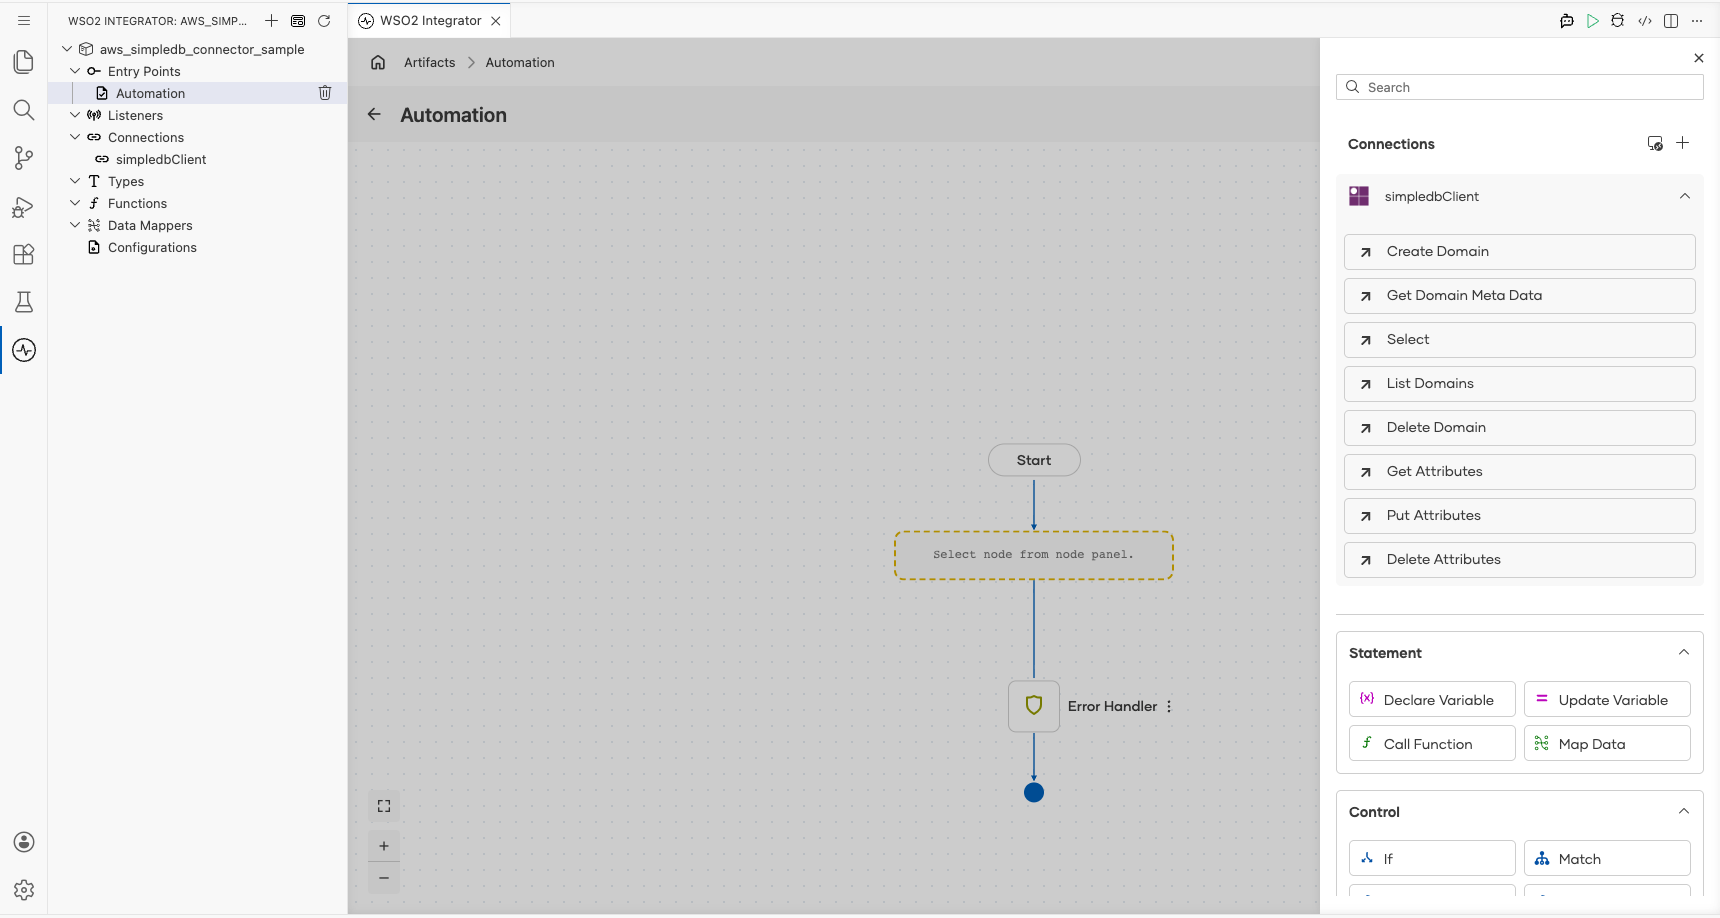Open the Configurations tree item

(152, 247)
